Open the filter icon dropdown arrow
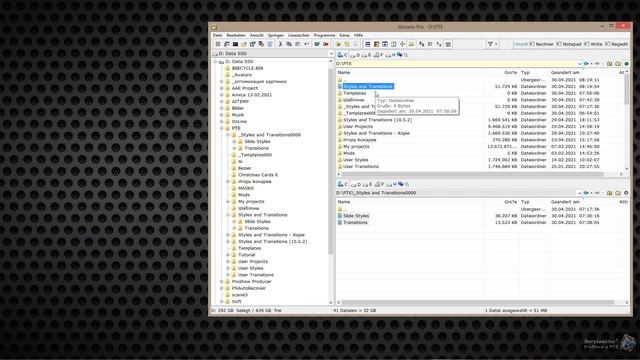The width and height of the screenshot is (640, 360). point(496,44)
